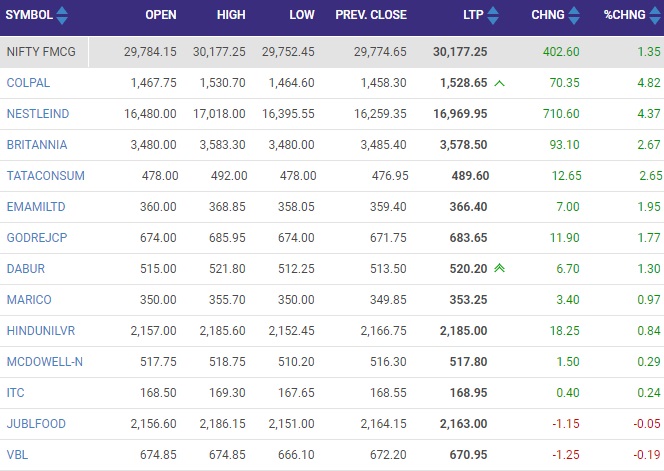Open the TATACONSUM stock link
664x471 pixels.
[x=46, y=175]
